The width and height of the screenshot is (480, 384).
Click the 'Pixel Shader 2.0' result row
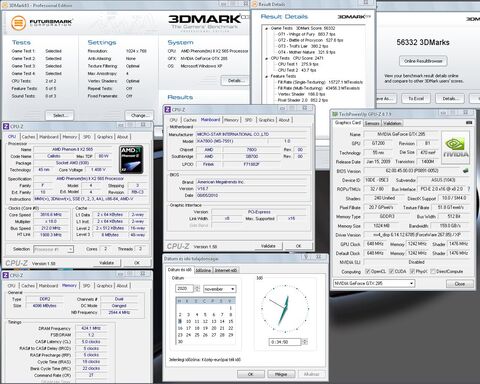tap(303, 100)
